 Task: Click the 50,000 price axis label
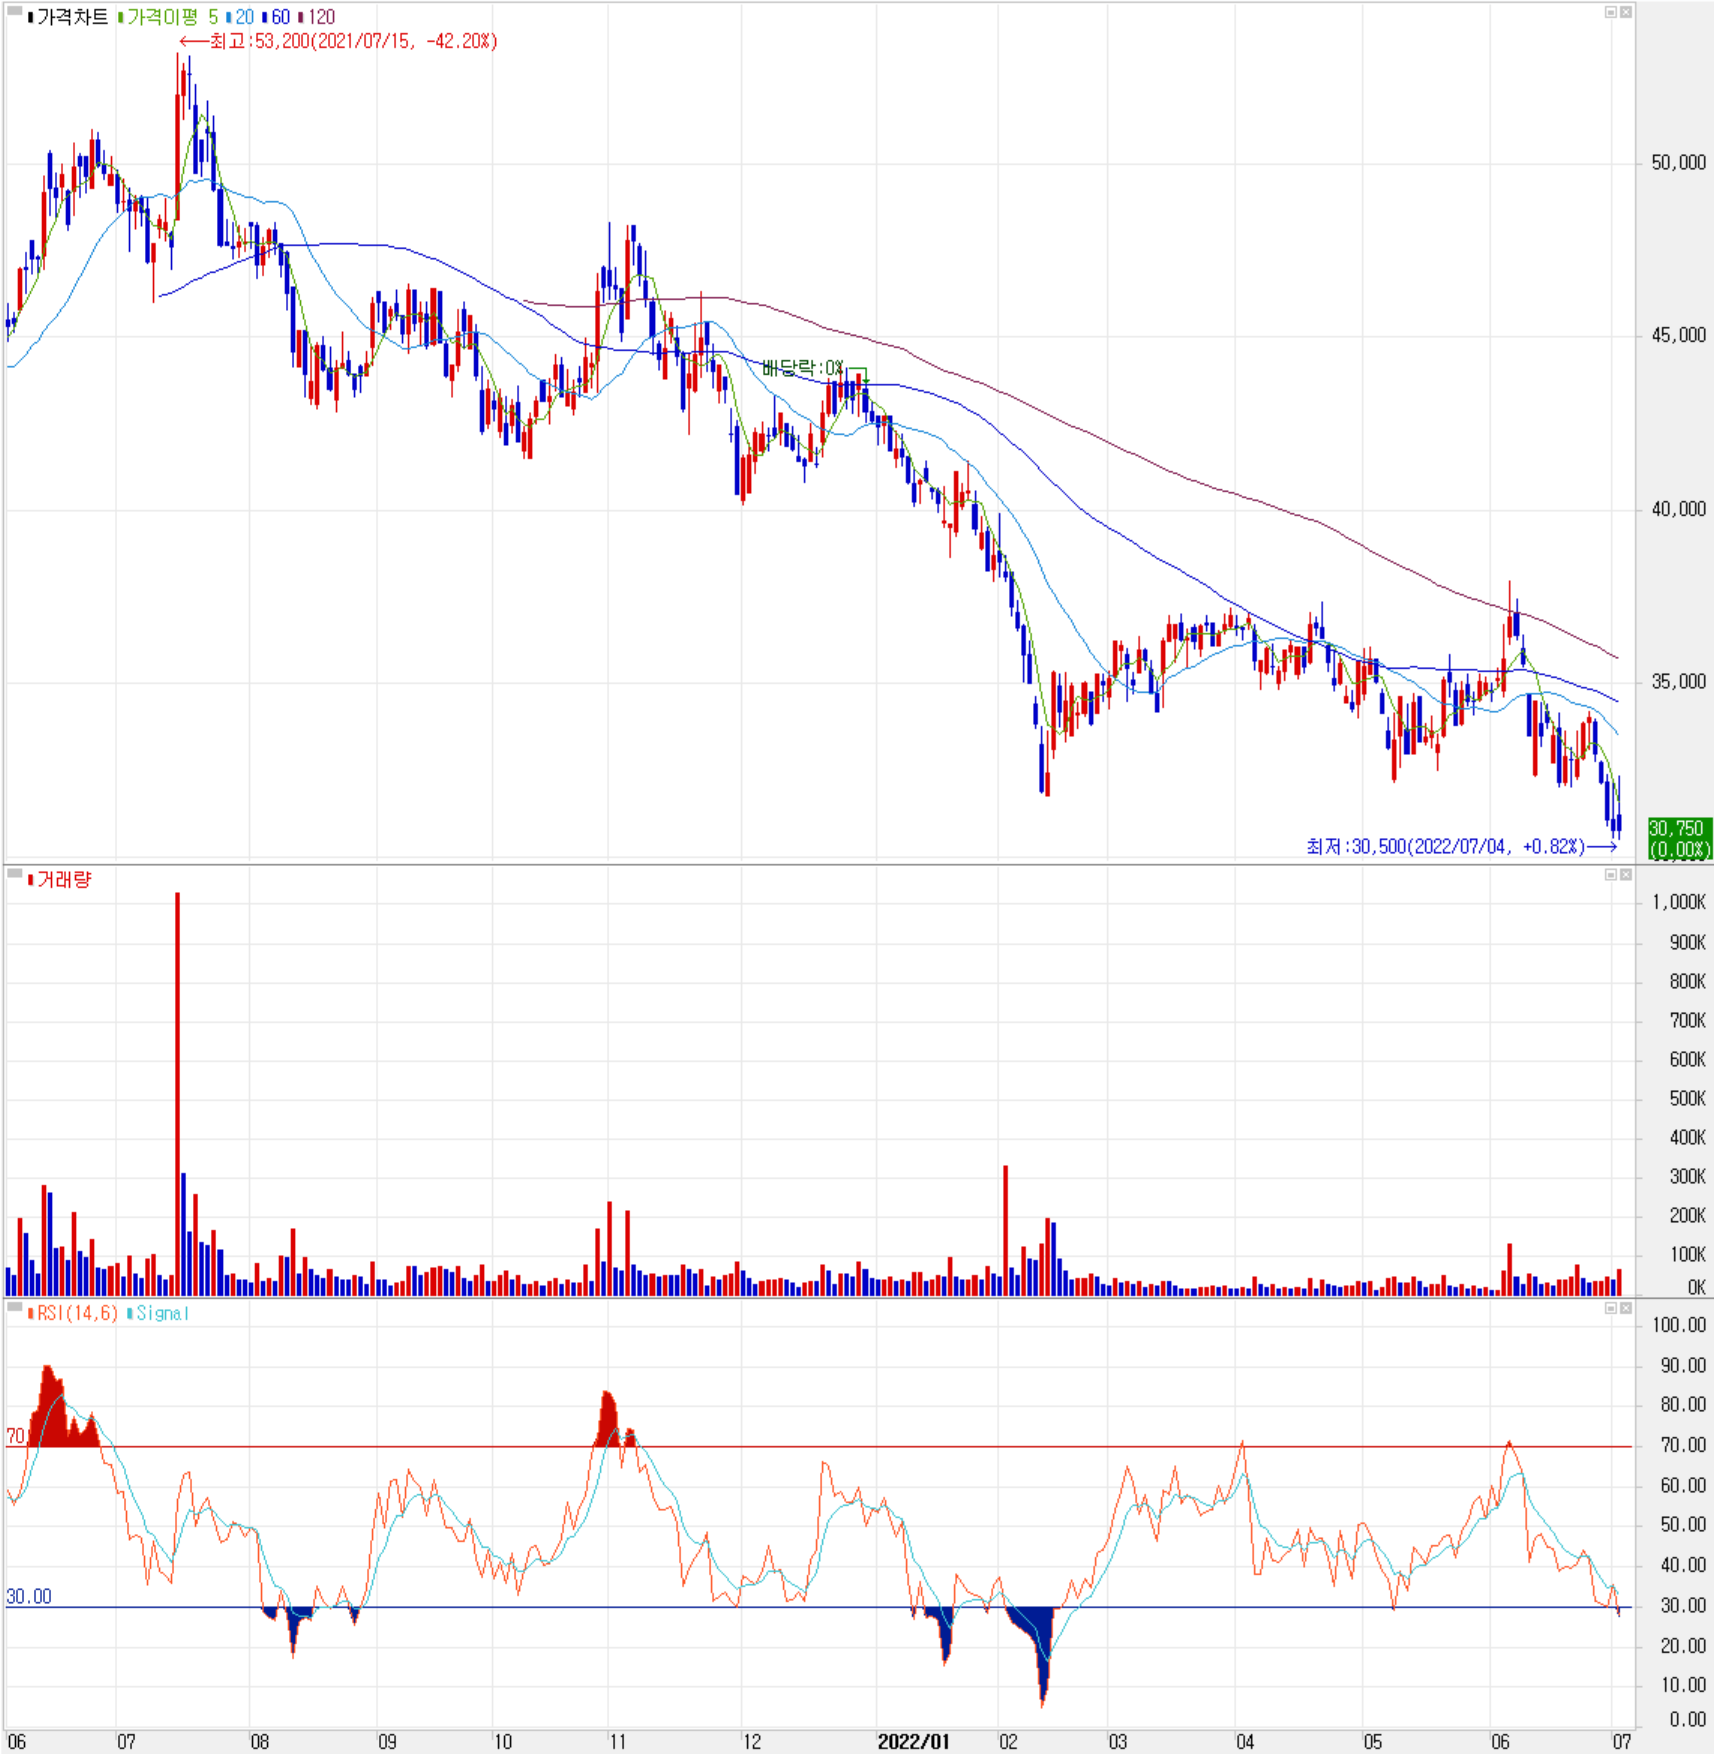pos(1678,163)
